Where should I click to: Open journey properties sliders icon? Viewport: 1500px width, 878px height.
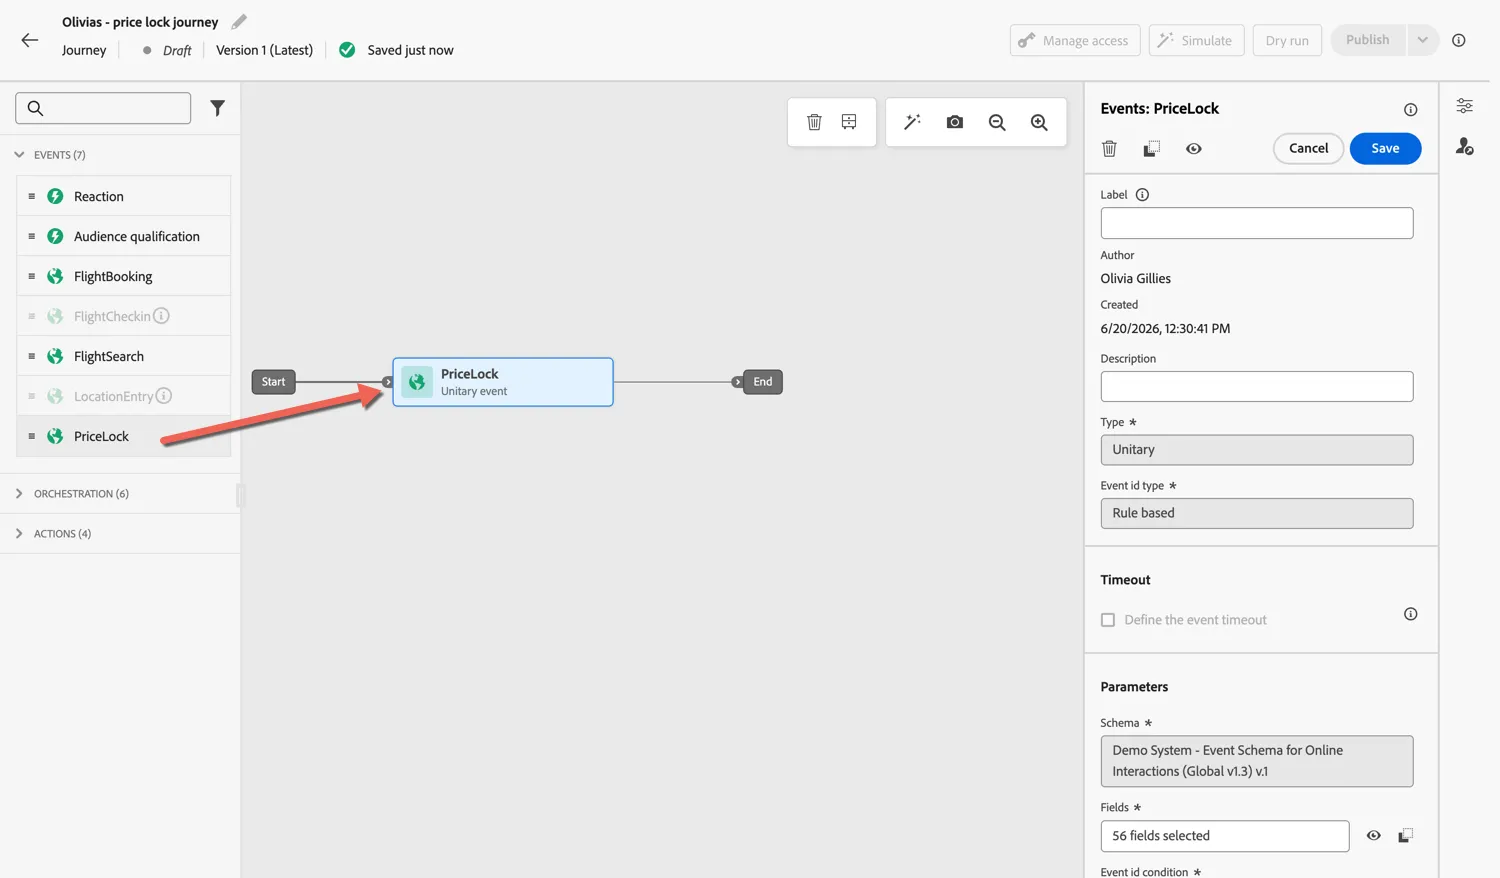tap(1464, 106)
